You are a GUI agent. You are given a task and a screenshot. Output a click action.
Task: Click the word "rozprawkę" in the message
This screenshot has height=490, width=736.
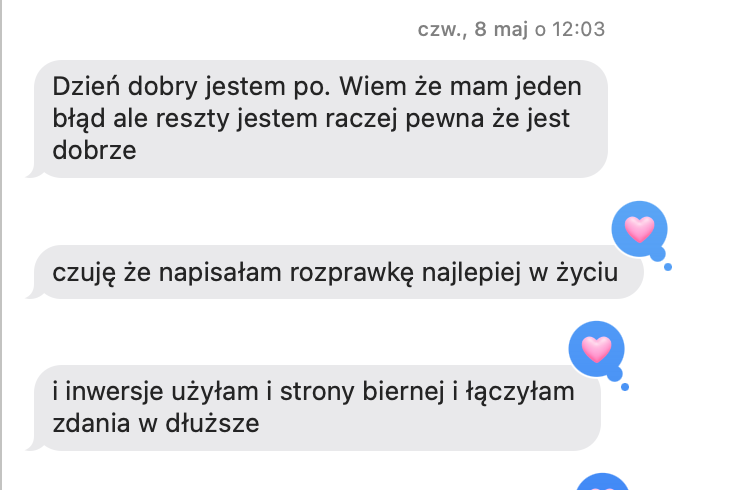[x=352, y=273]
